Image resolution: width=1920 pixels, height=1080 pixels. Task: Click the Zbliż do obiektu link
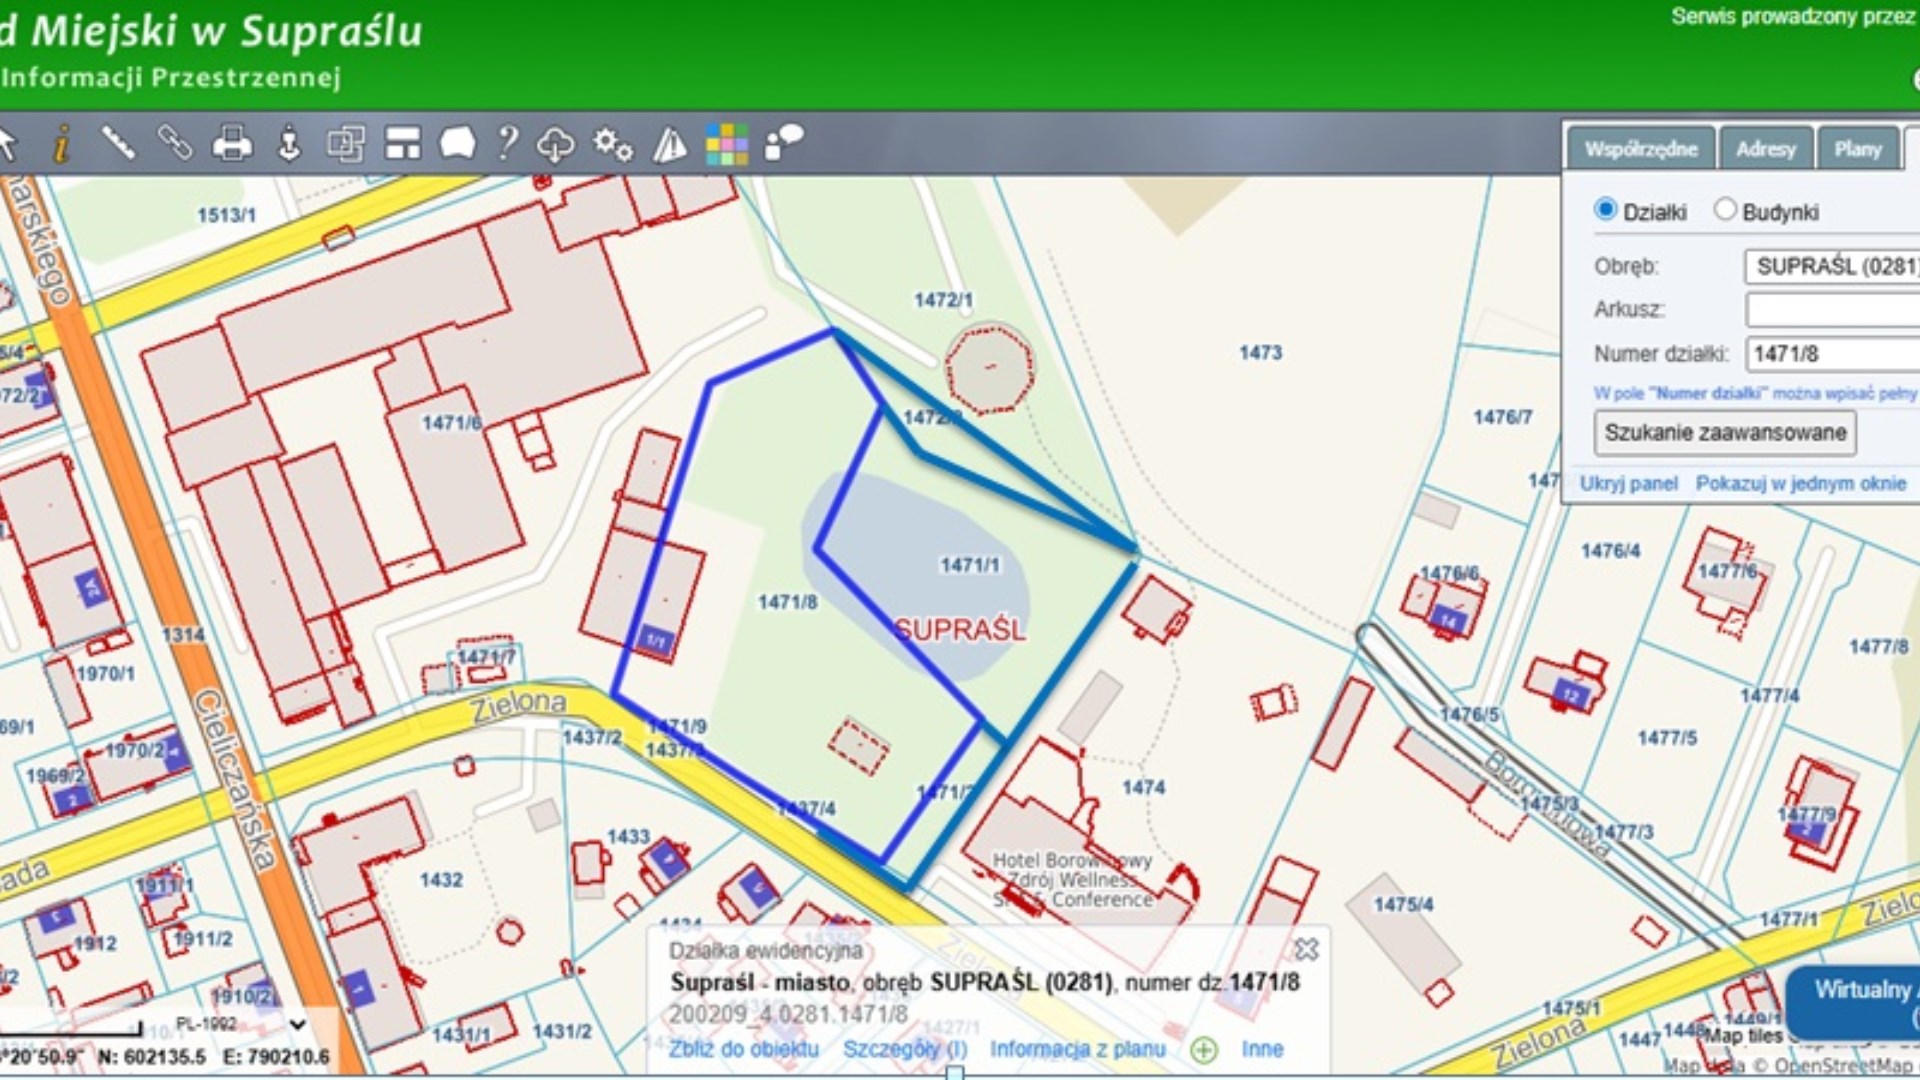click(744, 1049)
